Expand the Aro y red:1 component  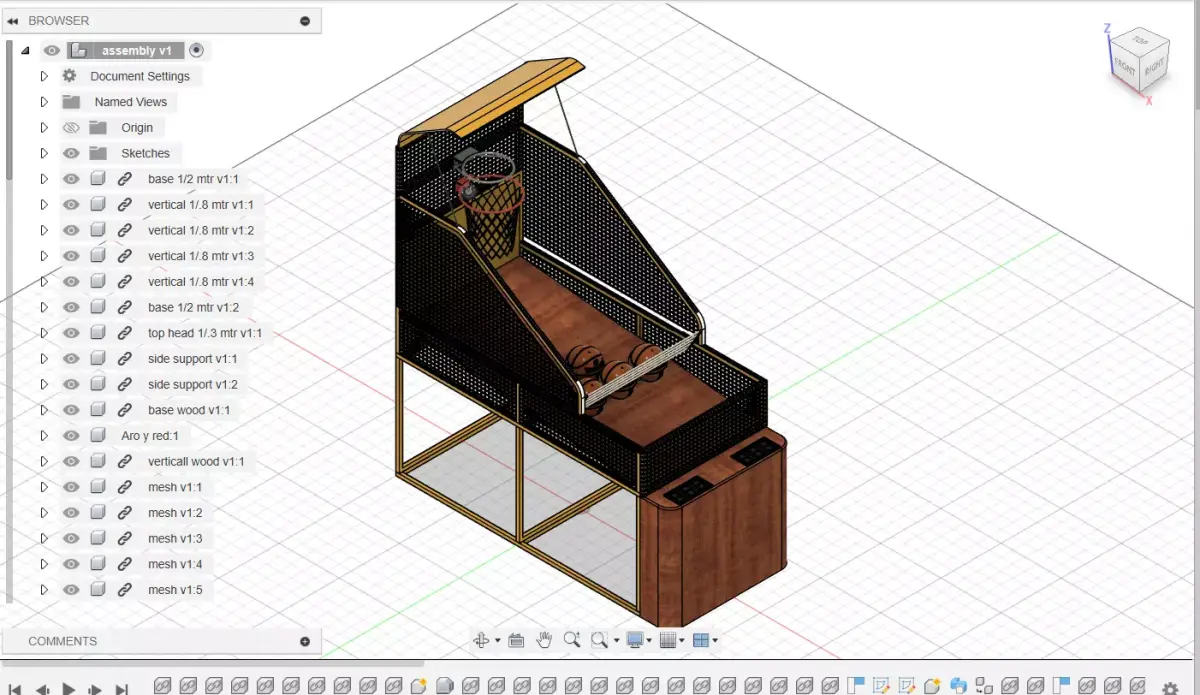pyautogui.click(x=44, y=435)
